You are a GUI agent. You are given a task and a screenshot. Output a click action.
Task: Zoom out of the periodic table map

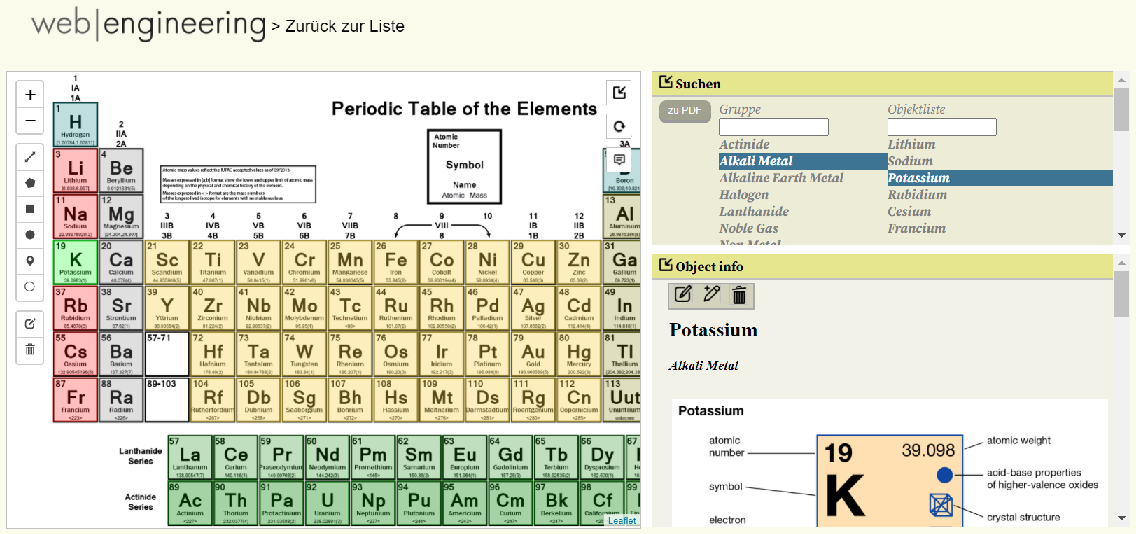30,121
